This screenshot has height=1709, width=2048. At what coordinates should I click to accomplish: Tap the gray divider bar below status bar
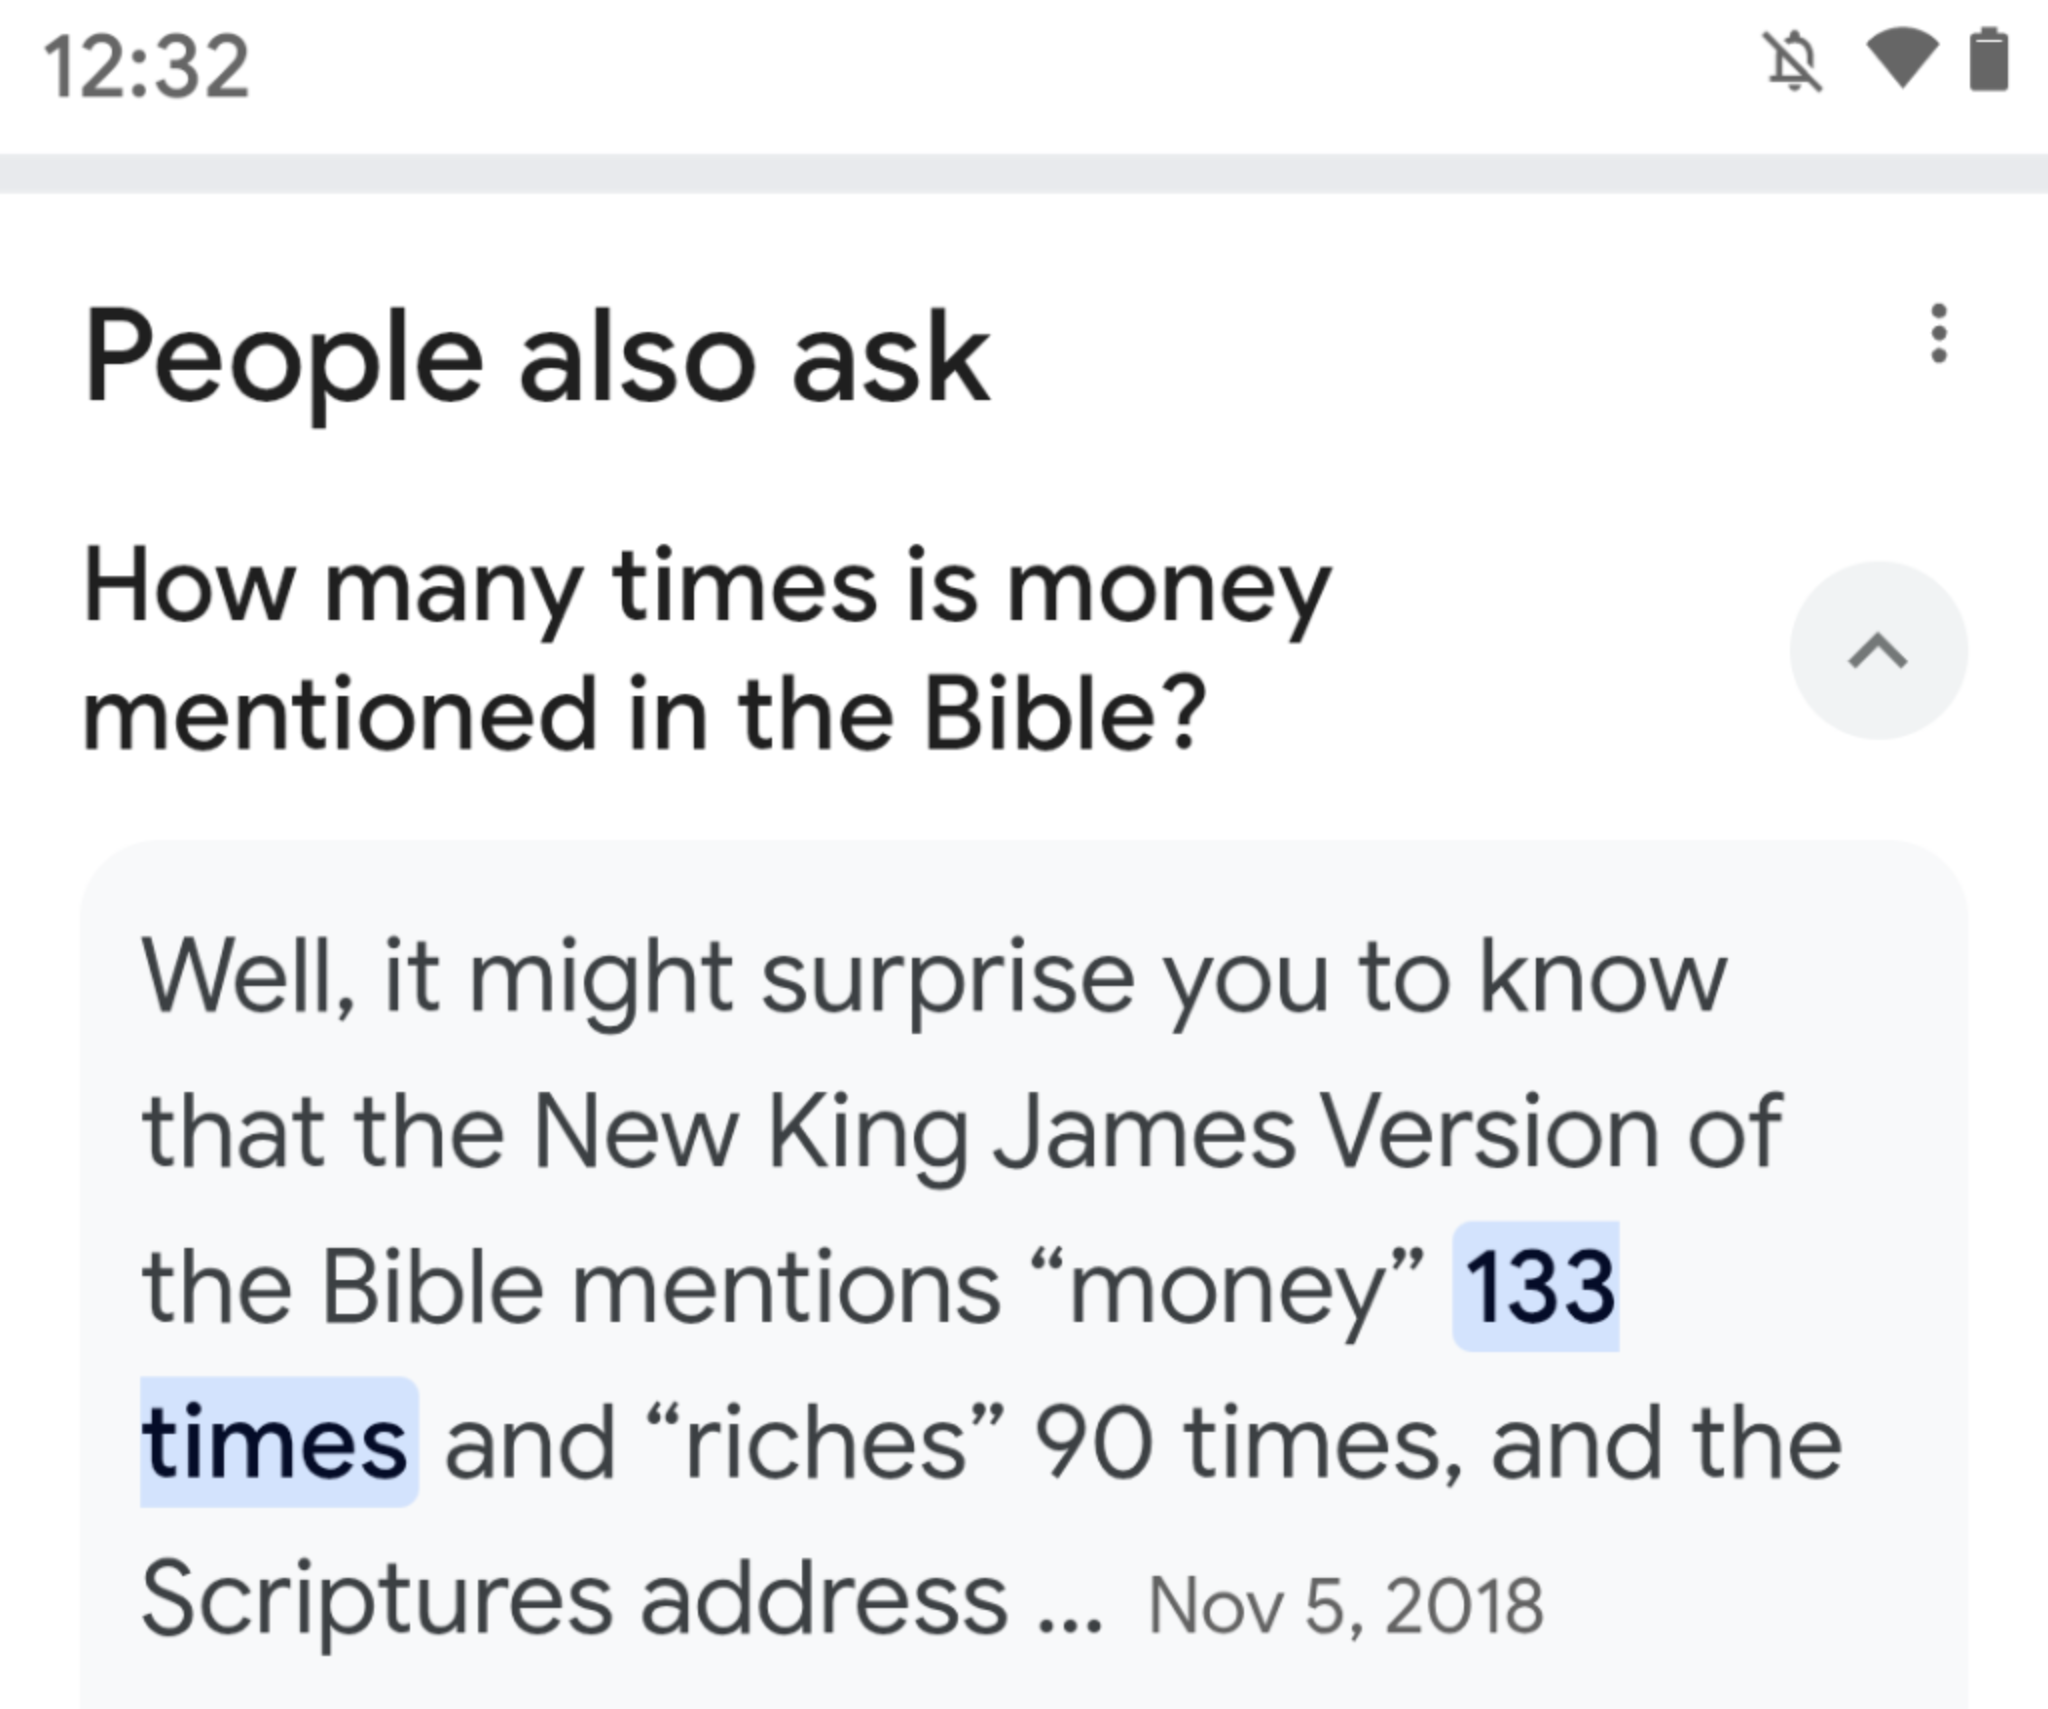(x=1024, y=174)
